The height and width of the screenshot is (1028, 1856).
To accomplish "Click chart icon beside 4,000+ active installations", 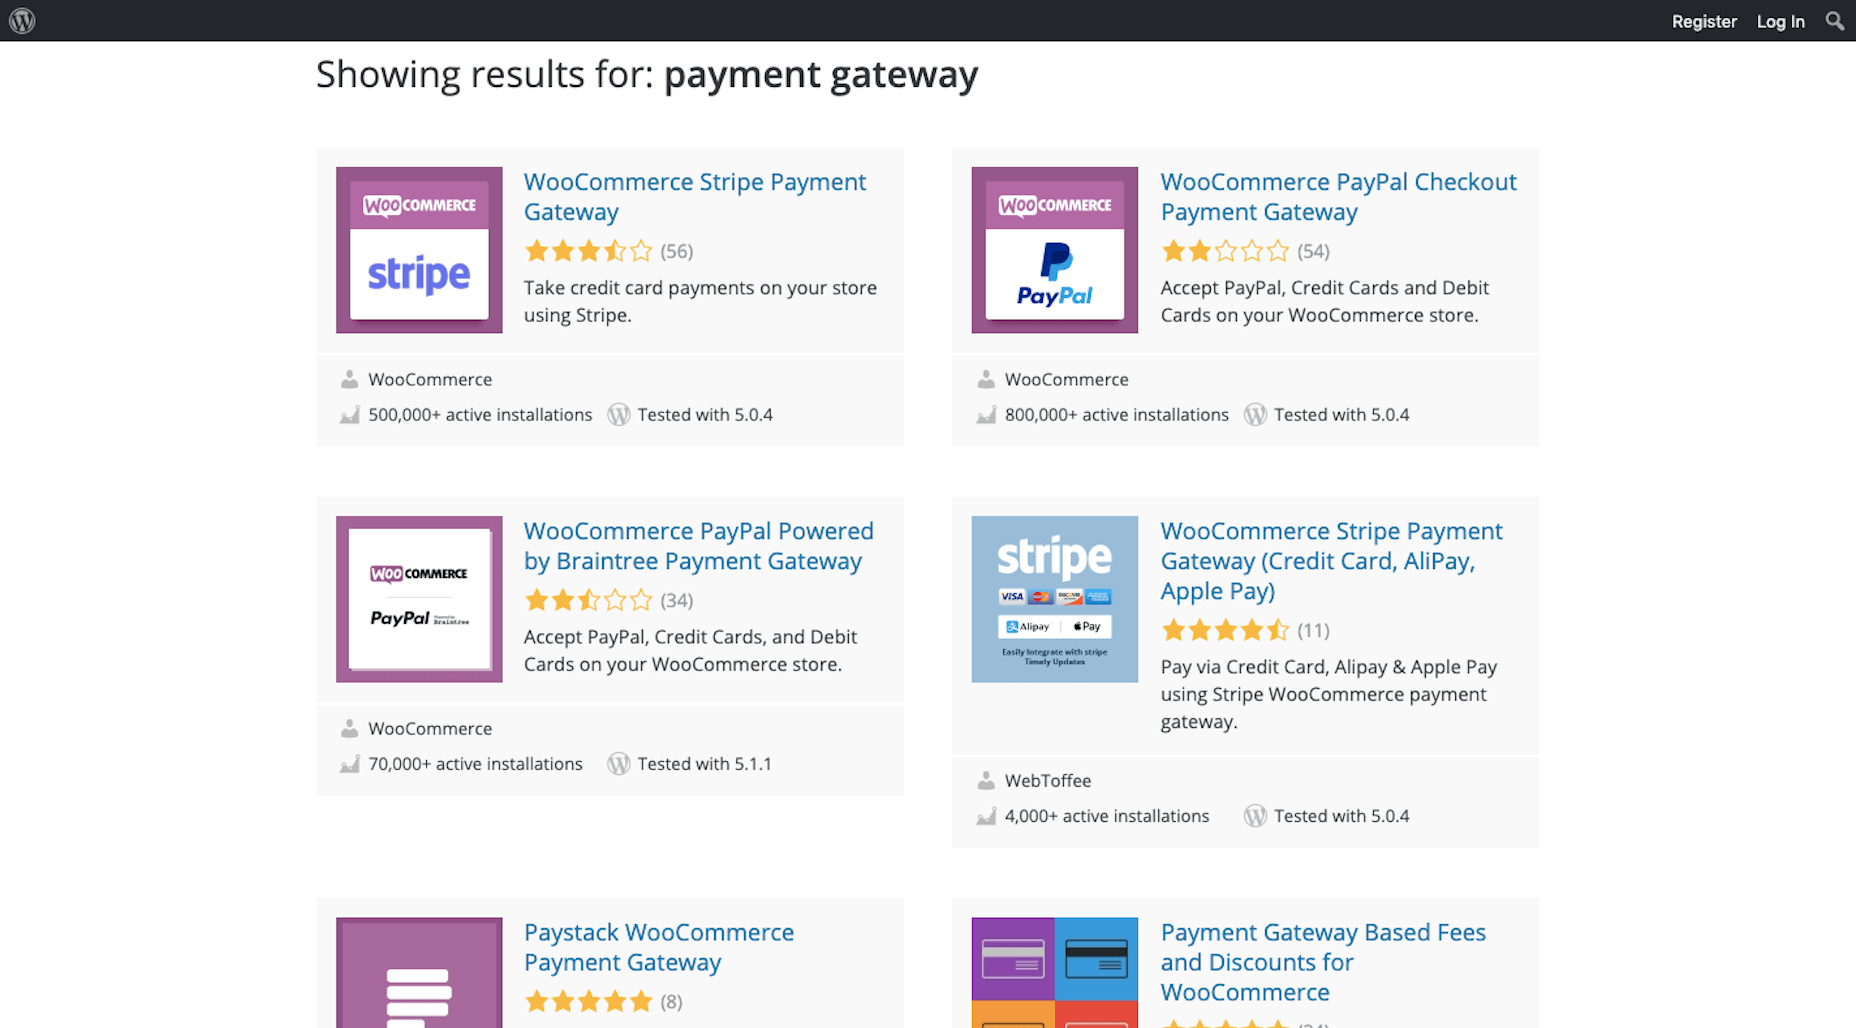I will tap(986, 815).
